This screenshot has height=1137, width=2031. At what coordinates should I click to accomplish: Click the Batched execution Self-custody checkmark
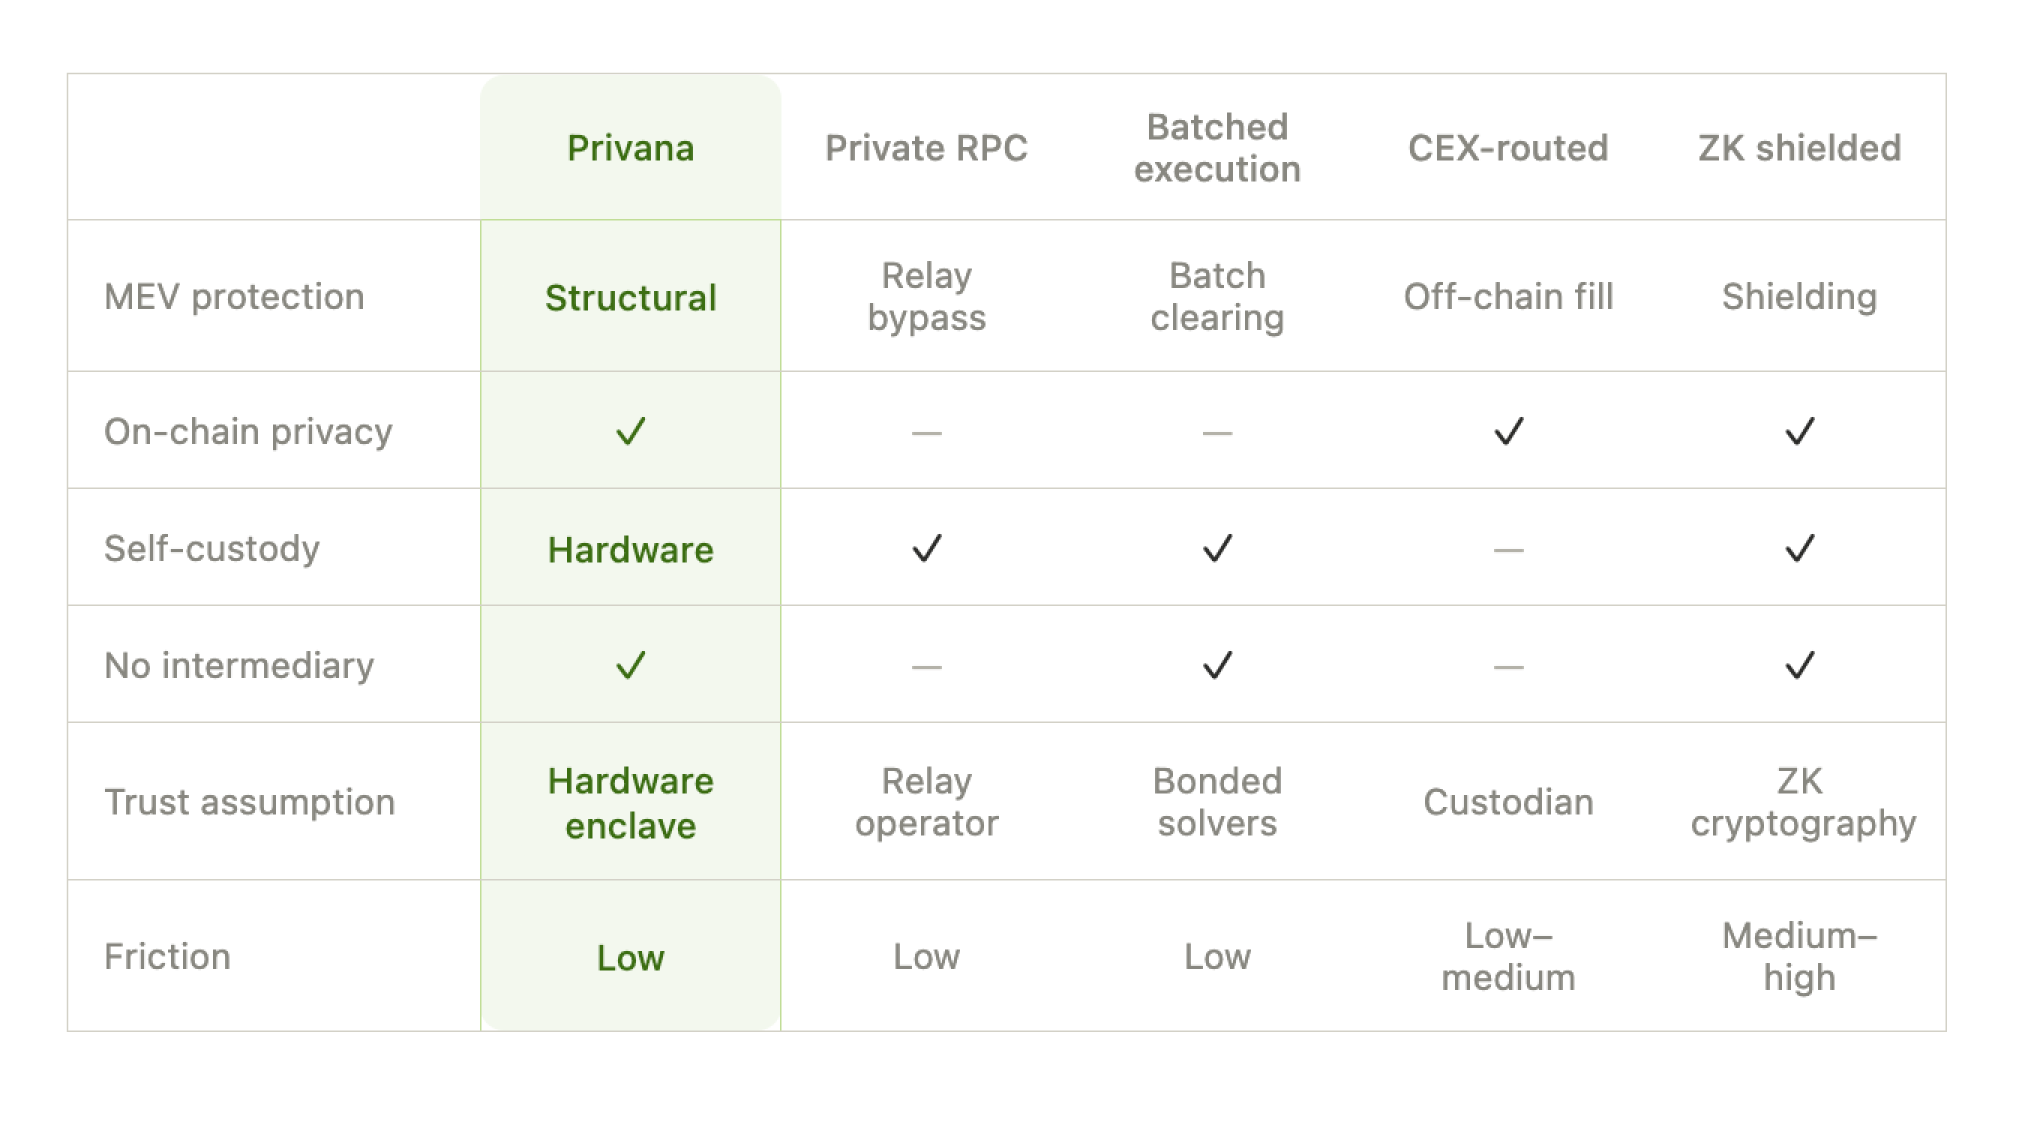[1217, 548]
